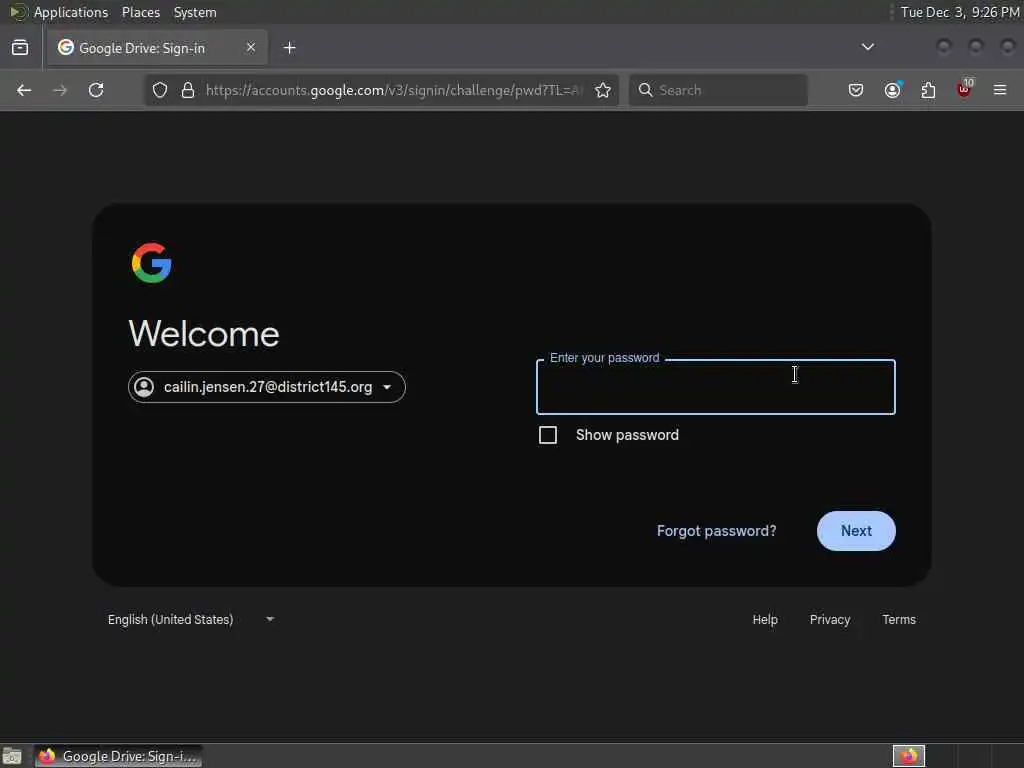Enable the Show password checkbox
Image resolution: width=1024 pixels, height=768 pixels.
click(548, 435)
